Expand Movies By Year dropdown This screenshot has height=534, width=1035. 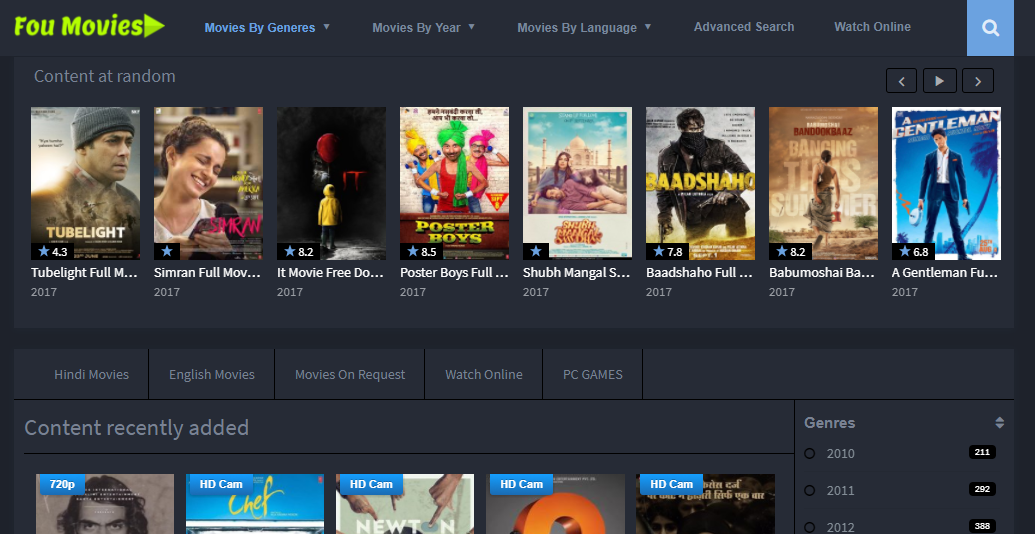click(423, 28)
